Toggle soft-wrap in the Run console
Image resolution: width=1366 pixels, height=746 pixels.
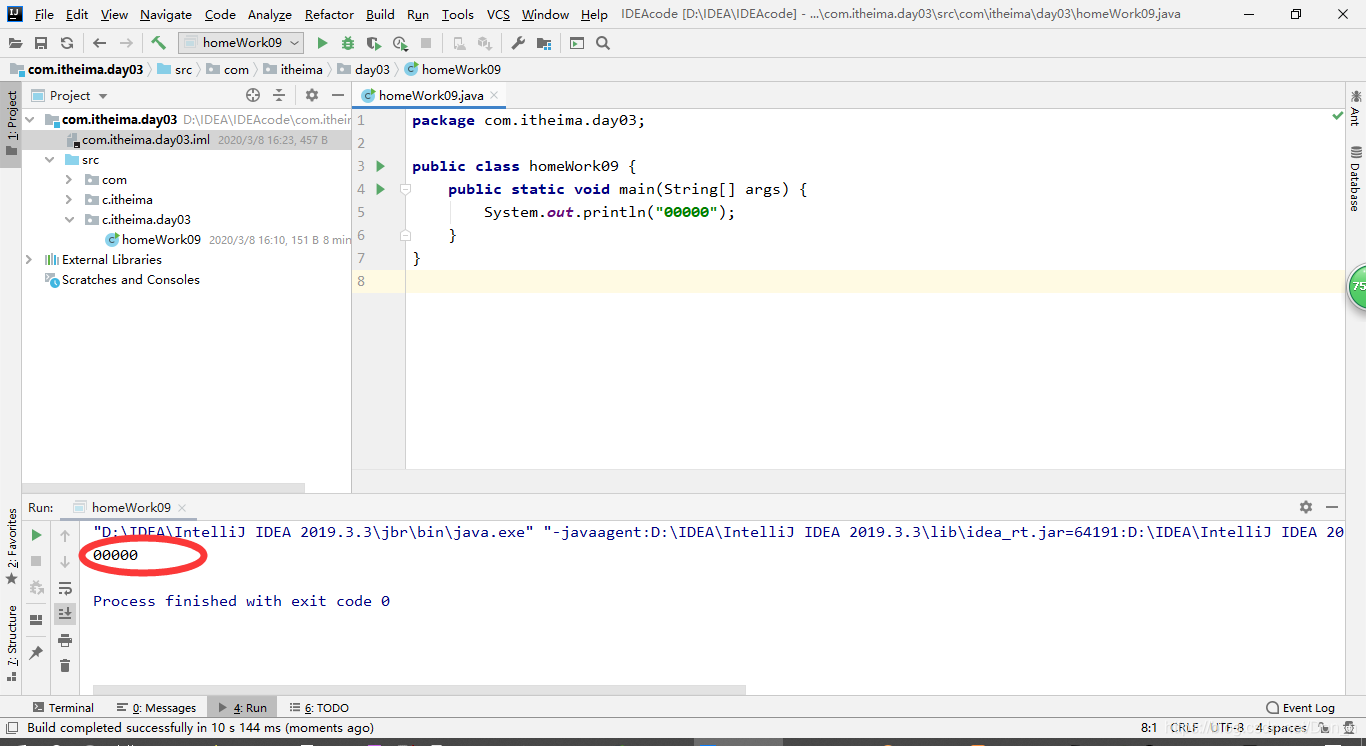(x=65, y=588)
